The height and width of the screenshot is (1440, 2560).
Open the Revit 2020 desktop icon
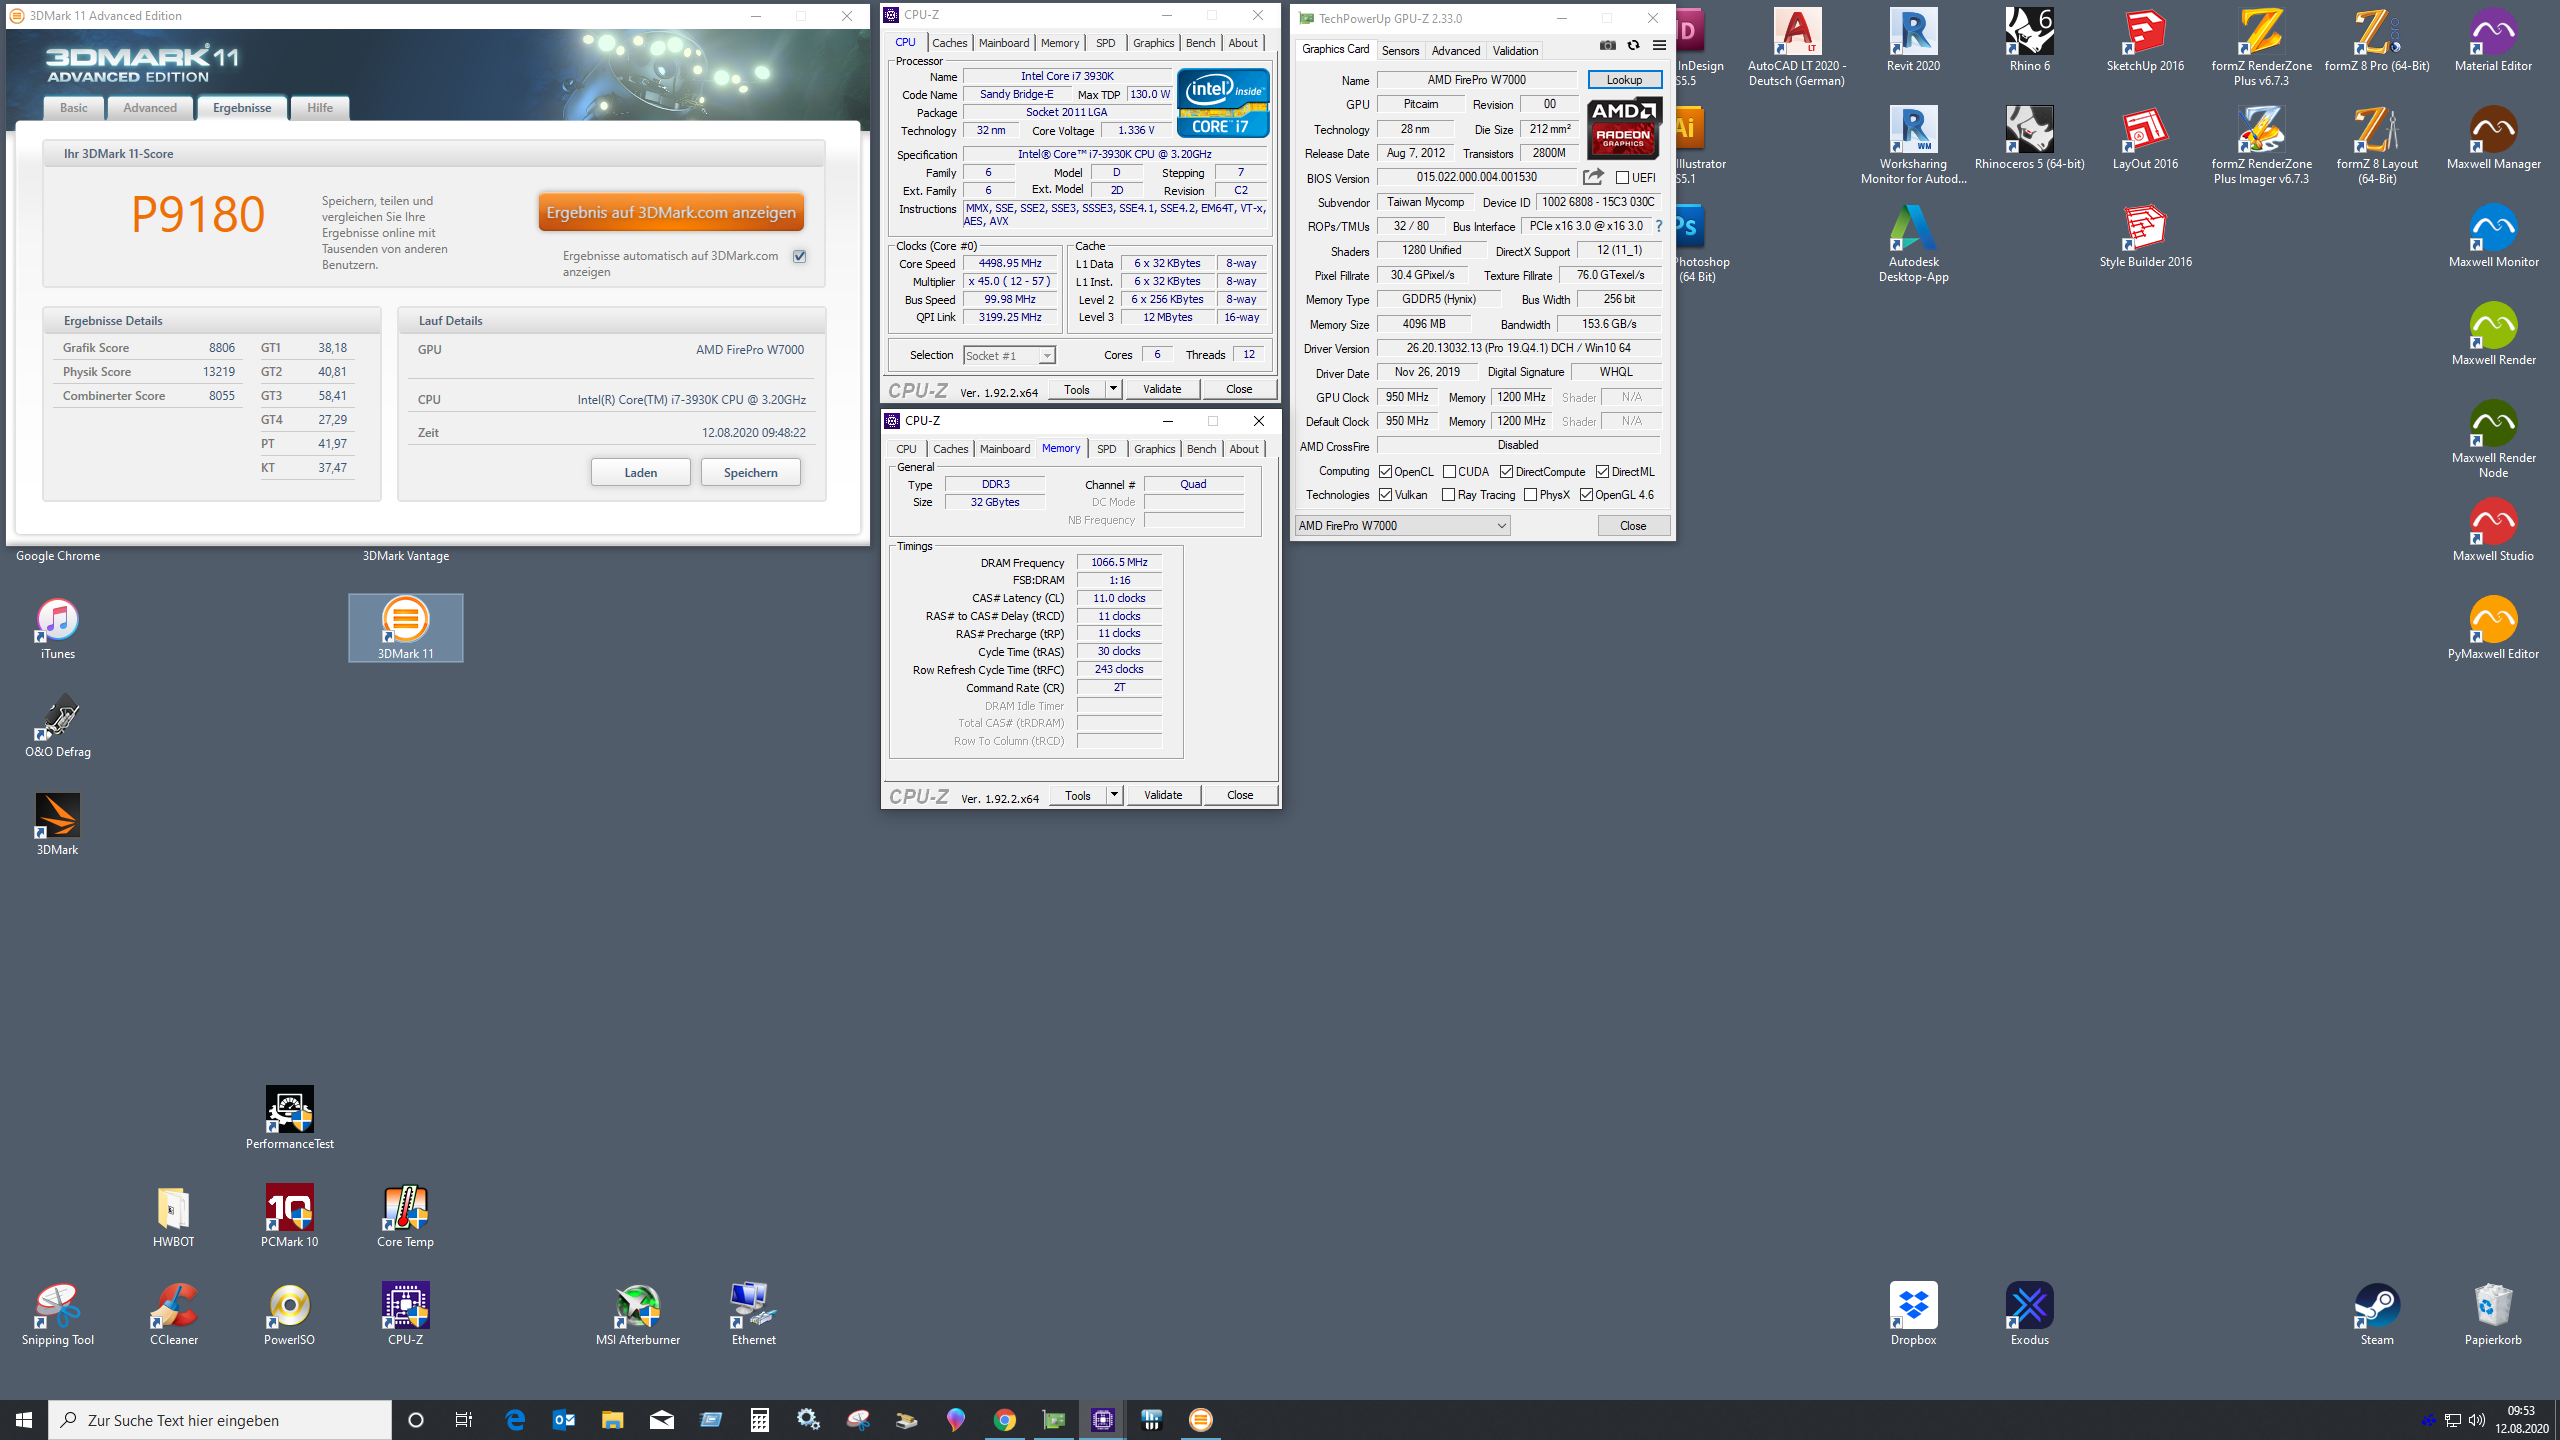pyautogui.click(x=1913, y=40)
